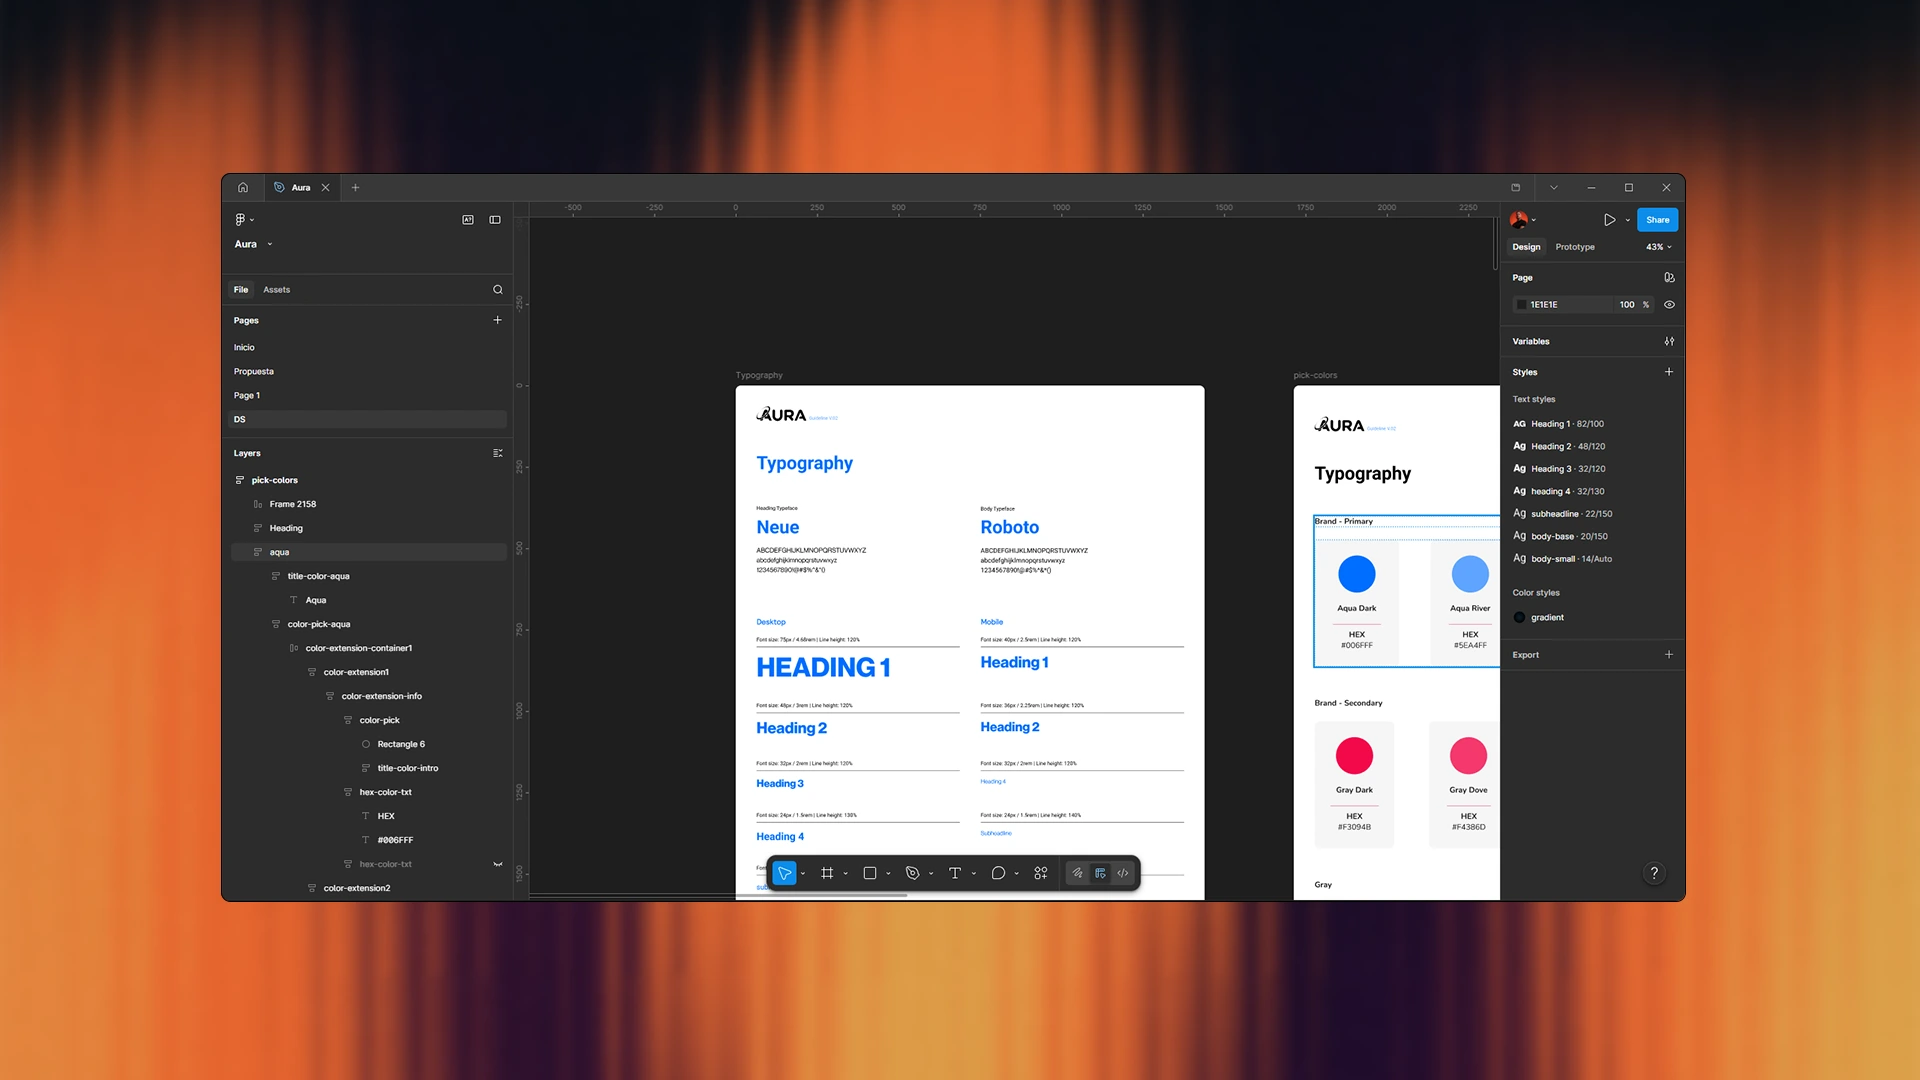Open the Aura file name dropdown

(x=270, y=244)
